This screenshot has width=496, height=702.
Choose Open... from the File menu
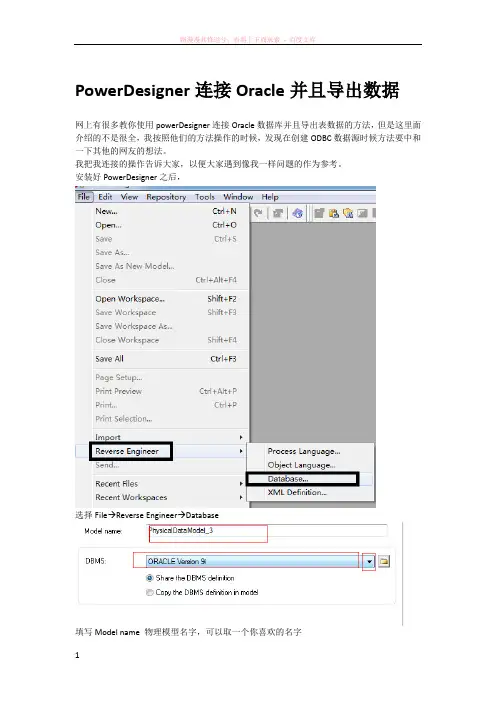coord(171,225)
